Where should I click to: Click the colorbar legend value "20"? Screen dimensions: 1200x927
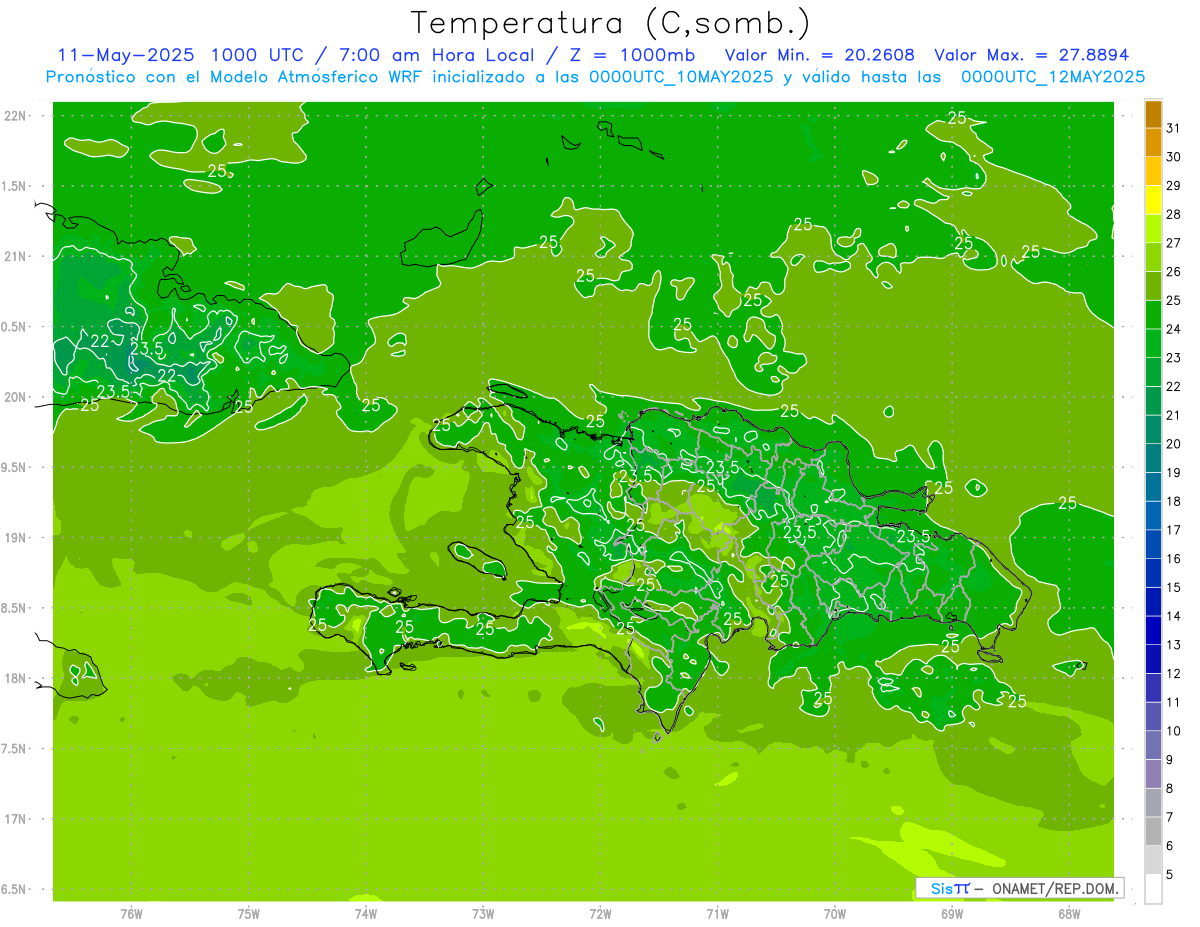pos(1173,444)
